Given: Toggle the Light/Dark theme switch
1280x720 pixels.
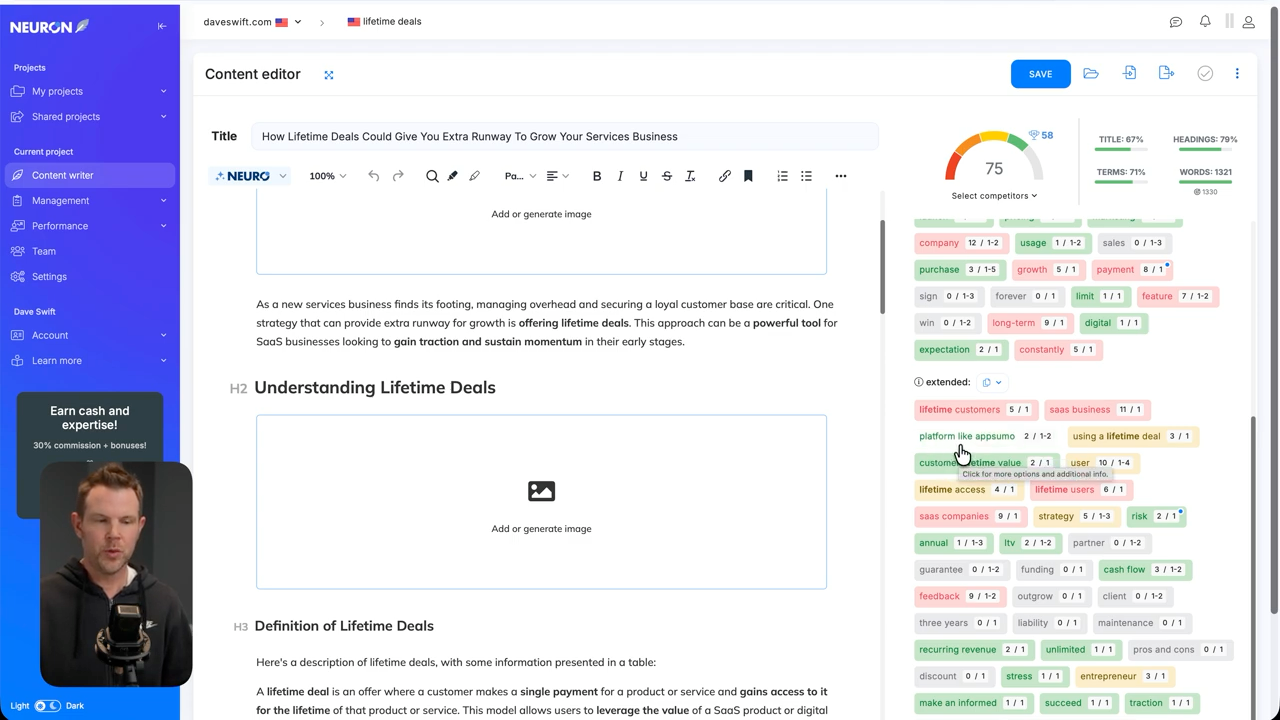Looking at the screenshot, I should (x=47, y=706).
